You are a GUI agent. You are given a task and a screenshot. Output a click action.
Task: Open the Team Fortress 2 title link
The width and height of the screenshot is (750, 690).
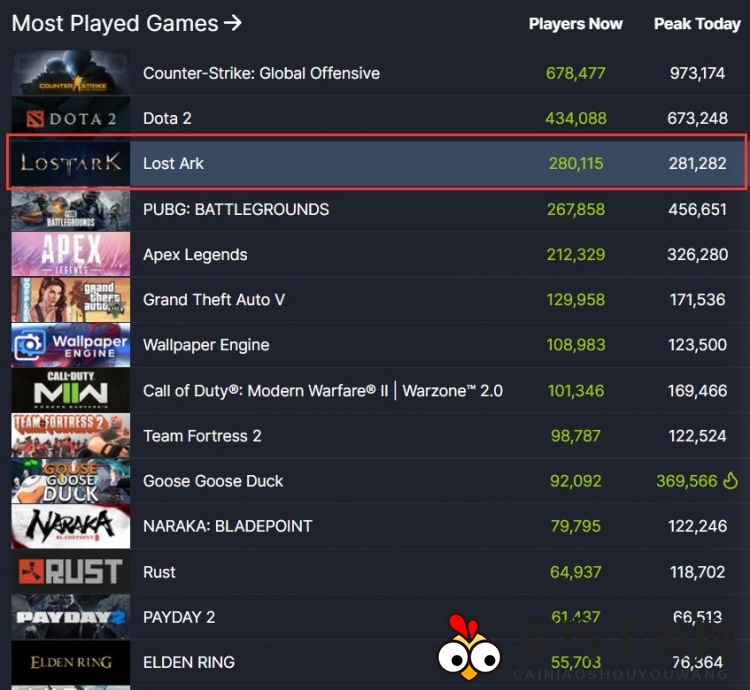pos(202,436)
